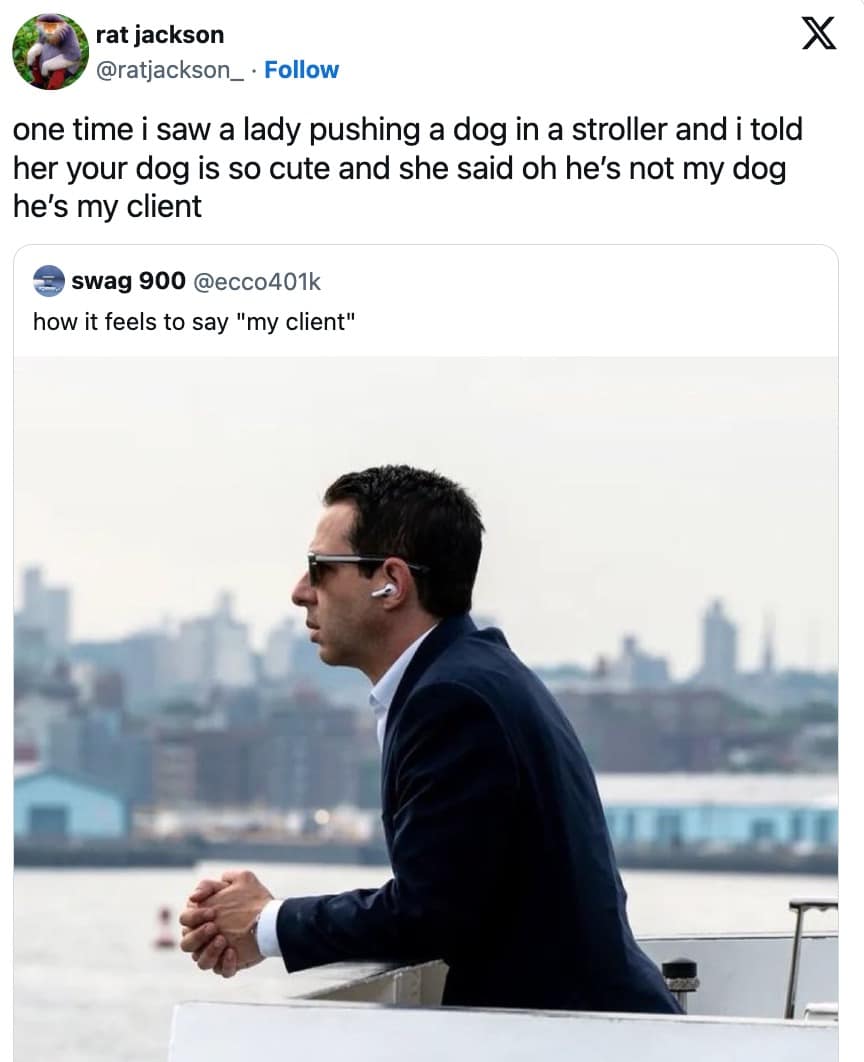The width and height of the screenshot is (864, 1062).
Task: Click the @ecco401k handle
Action: click(x=256, y=282)
